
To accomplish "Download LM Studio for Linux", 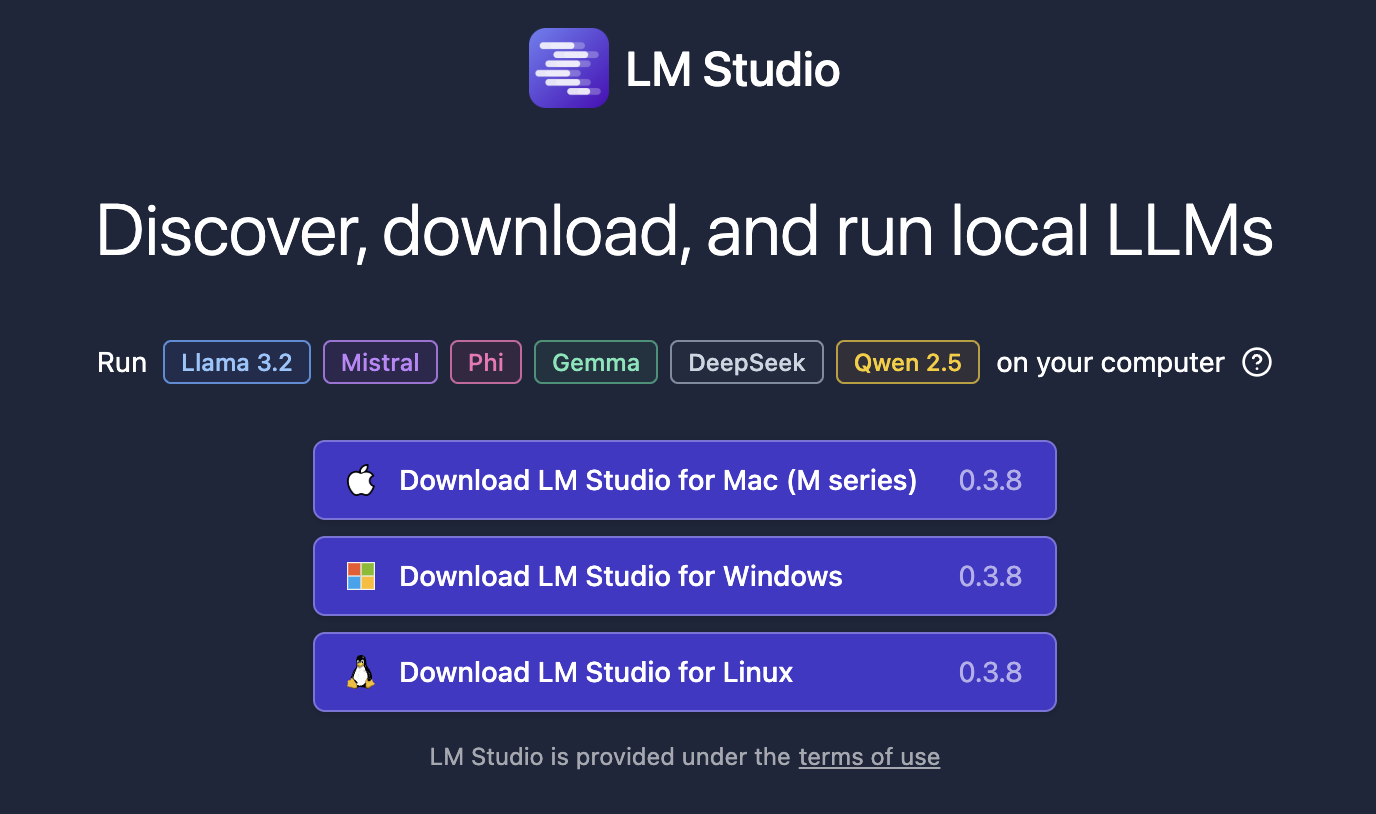I will click(x=596, y=672).
